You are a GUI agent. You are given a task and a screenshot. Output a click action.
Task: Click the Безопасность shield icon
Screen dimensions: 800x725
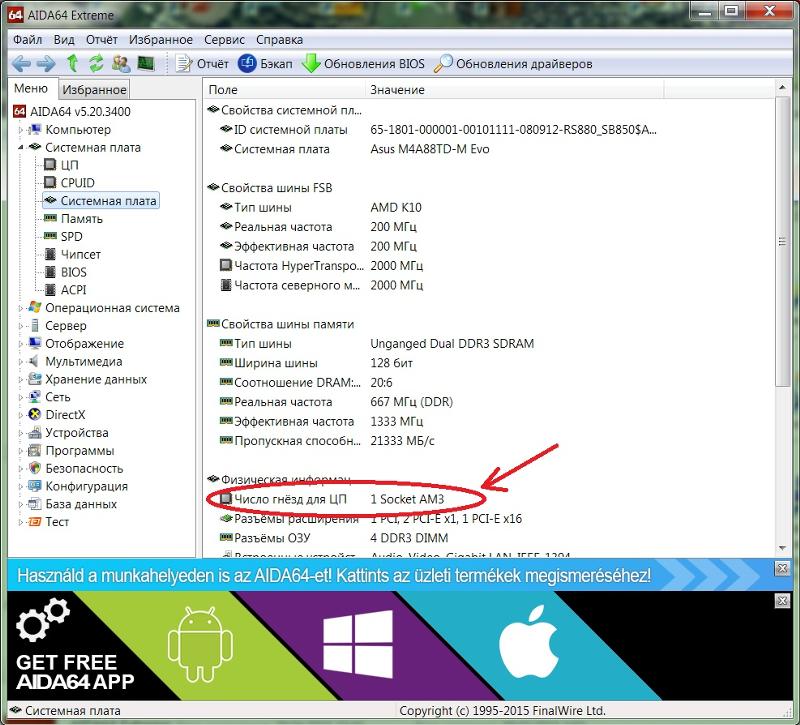pyautogui.click(x=35, y=468)
